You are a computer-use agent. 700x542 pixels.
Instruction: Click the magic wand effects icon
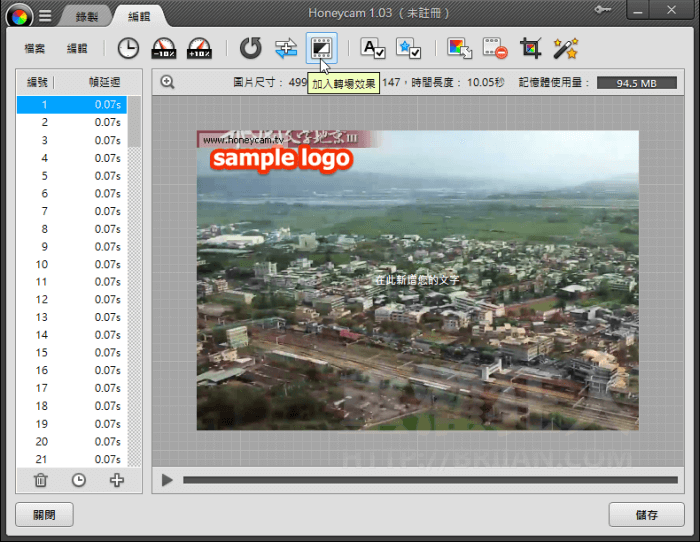point(566,48)
